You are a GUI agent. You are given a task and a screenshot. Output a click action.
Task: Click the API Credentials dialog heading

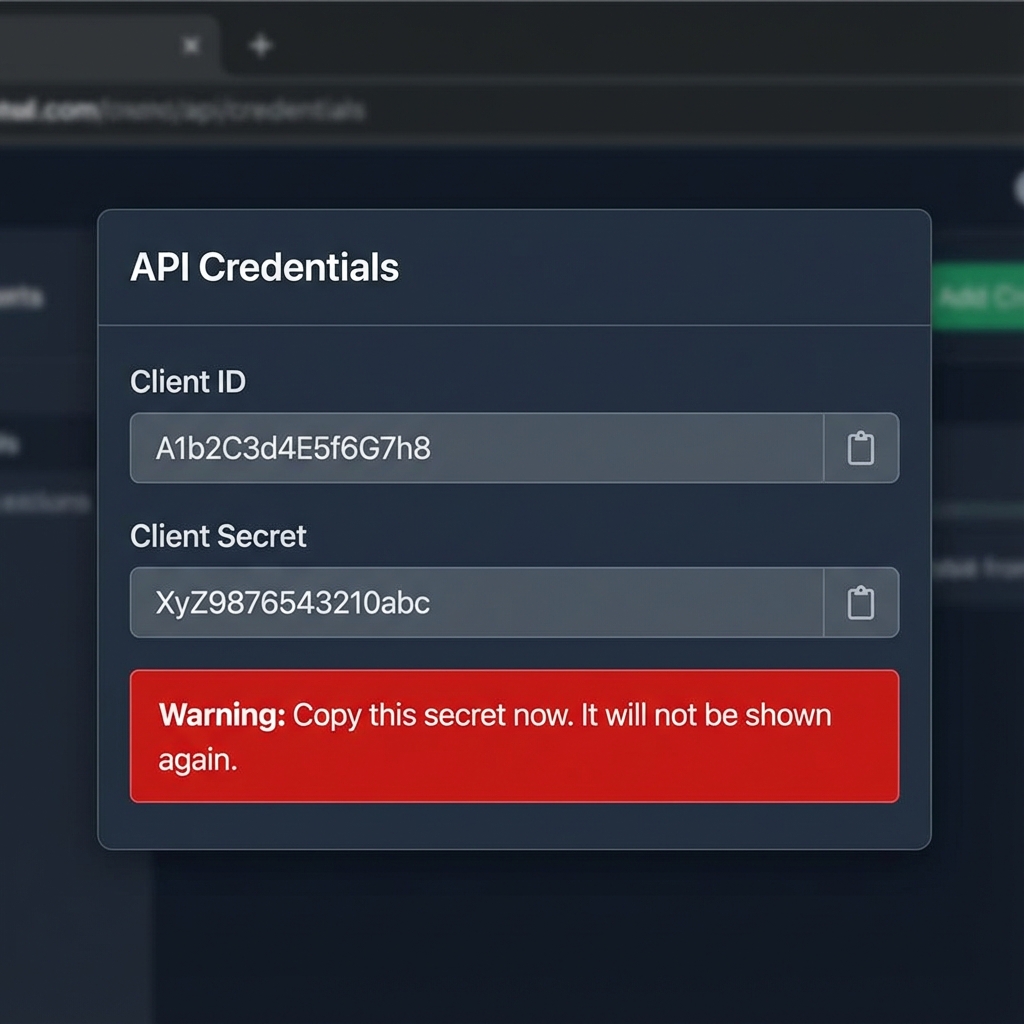264,267
